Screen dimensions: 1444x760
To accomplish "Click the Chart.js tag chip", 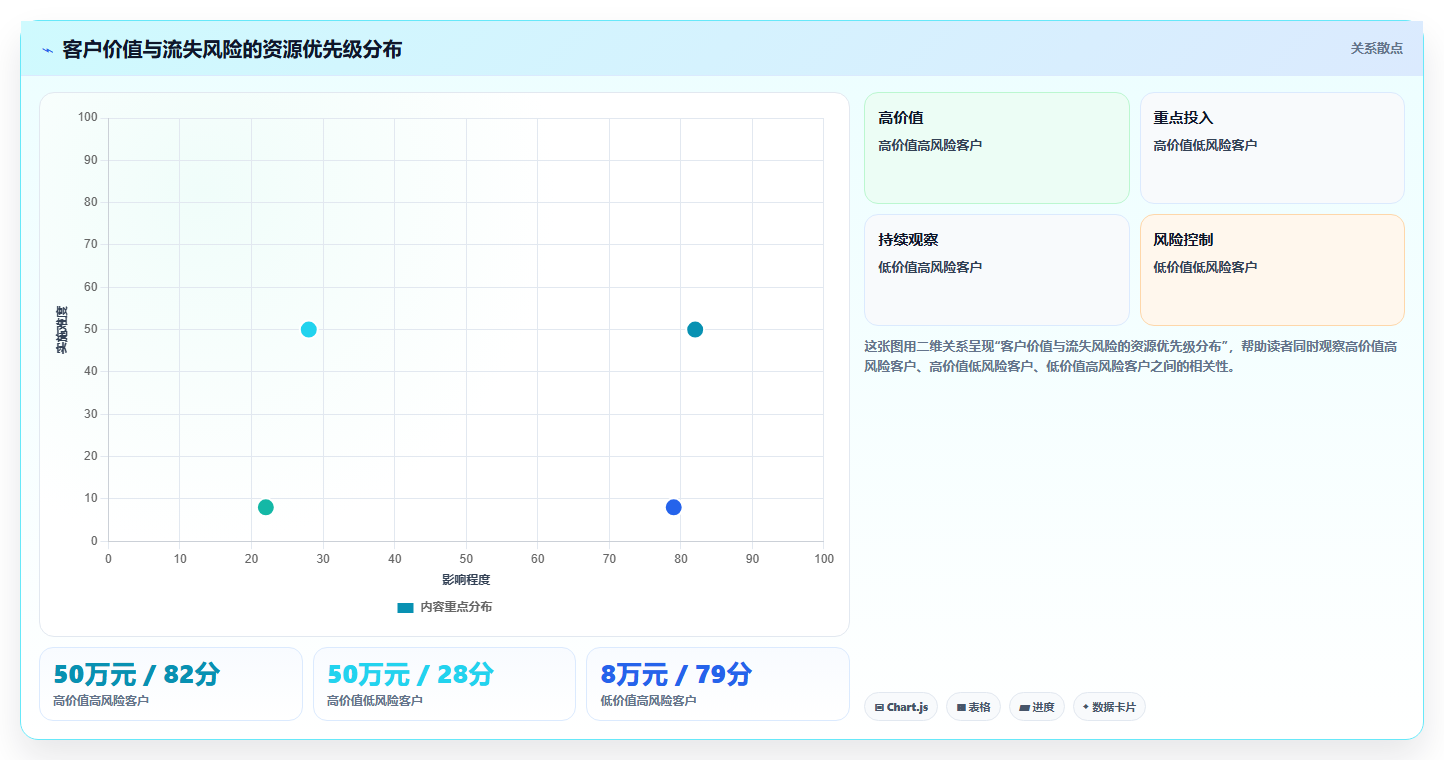I will point(901,707).
